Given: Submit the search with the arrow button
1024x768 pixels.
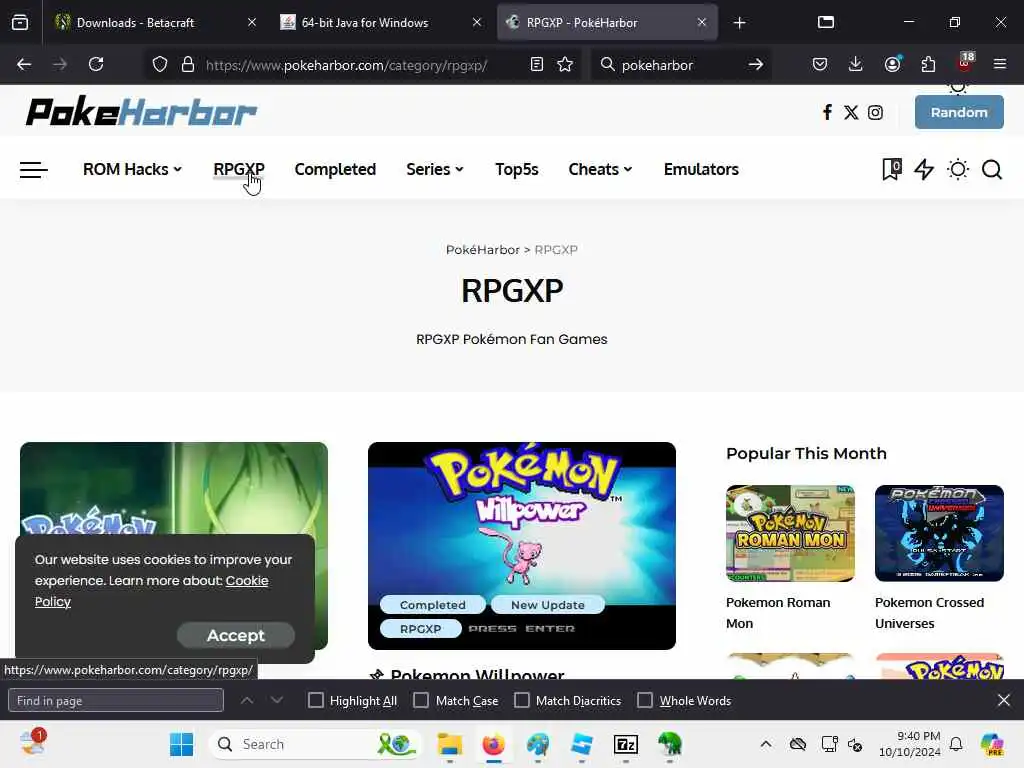Looking at the screenshot, I should pos(756,64).
